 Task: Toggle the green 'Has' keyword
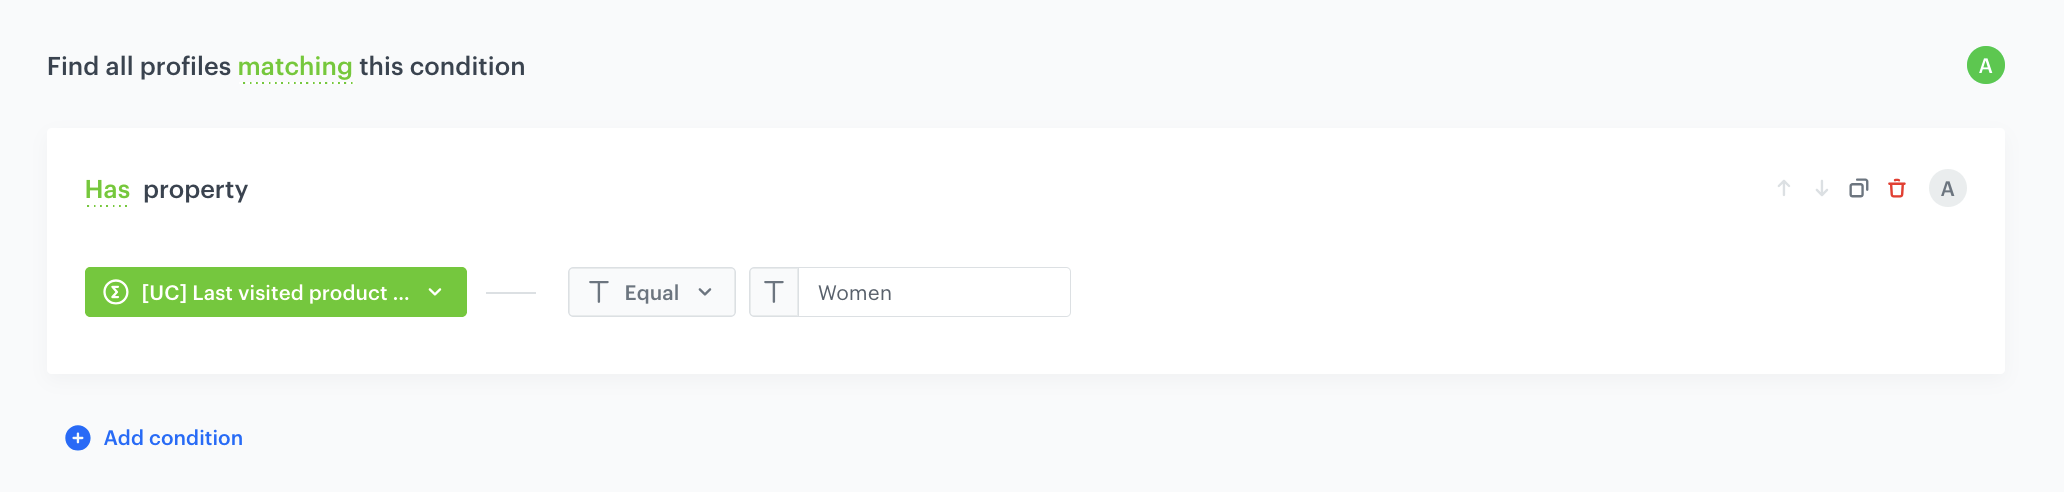click(x=107, y=190)
